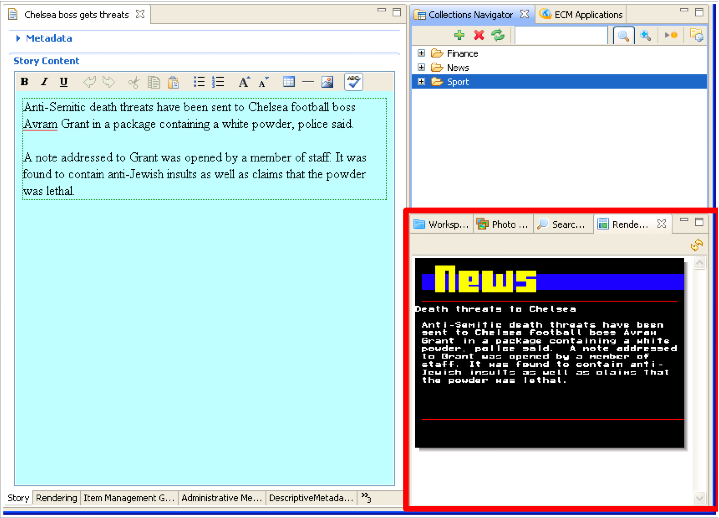Click the undo arrow icon
719x518 pixels.
coord(89,83)
